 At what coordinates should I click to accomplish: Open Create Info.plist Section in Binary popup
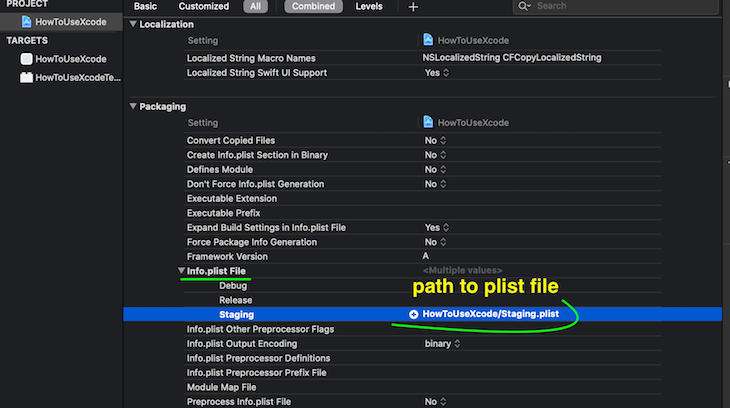pyautogui.click(x=435, y=155)
